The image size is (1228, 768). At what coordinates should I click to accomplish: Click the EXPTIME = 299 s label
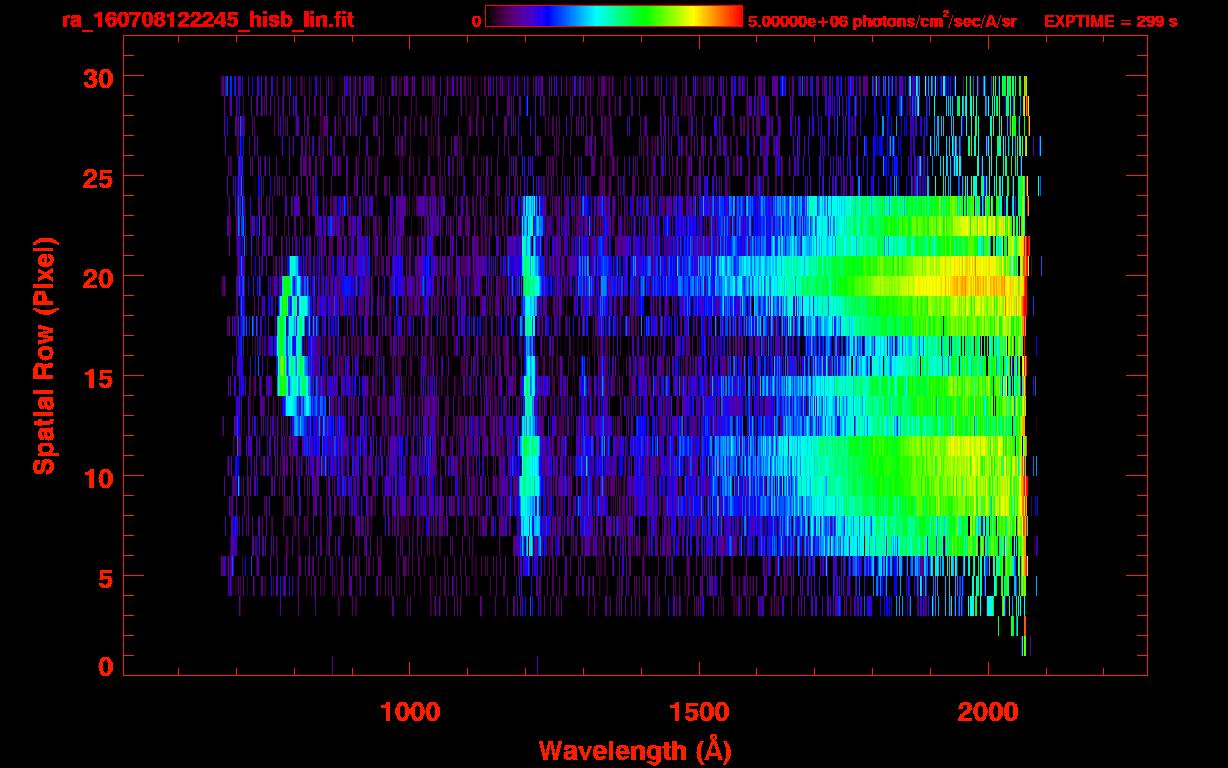(x=1110, y=21)
